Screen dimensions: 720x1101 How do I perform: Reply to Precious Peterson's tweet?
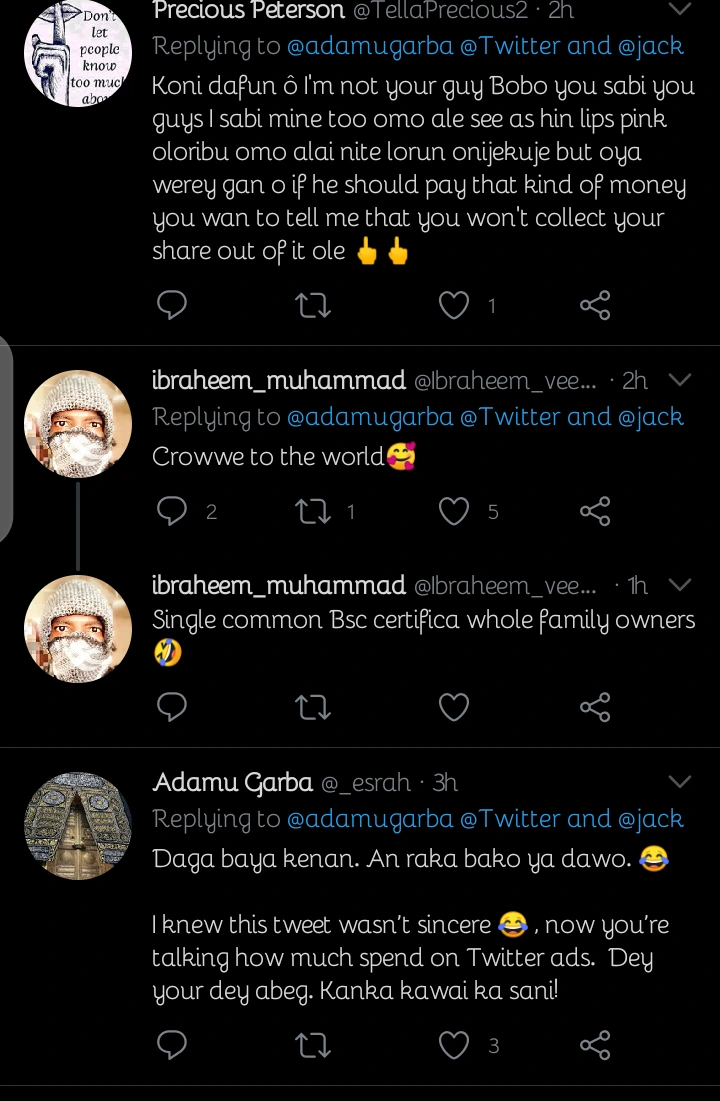[x=172, y=305]
